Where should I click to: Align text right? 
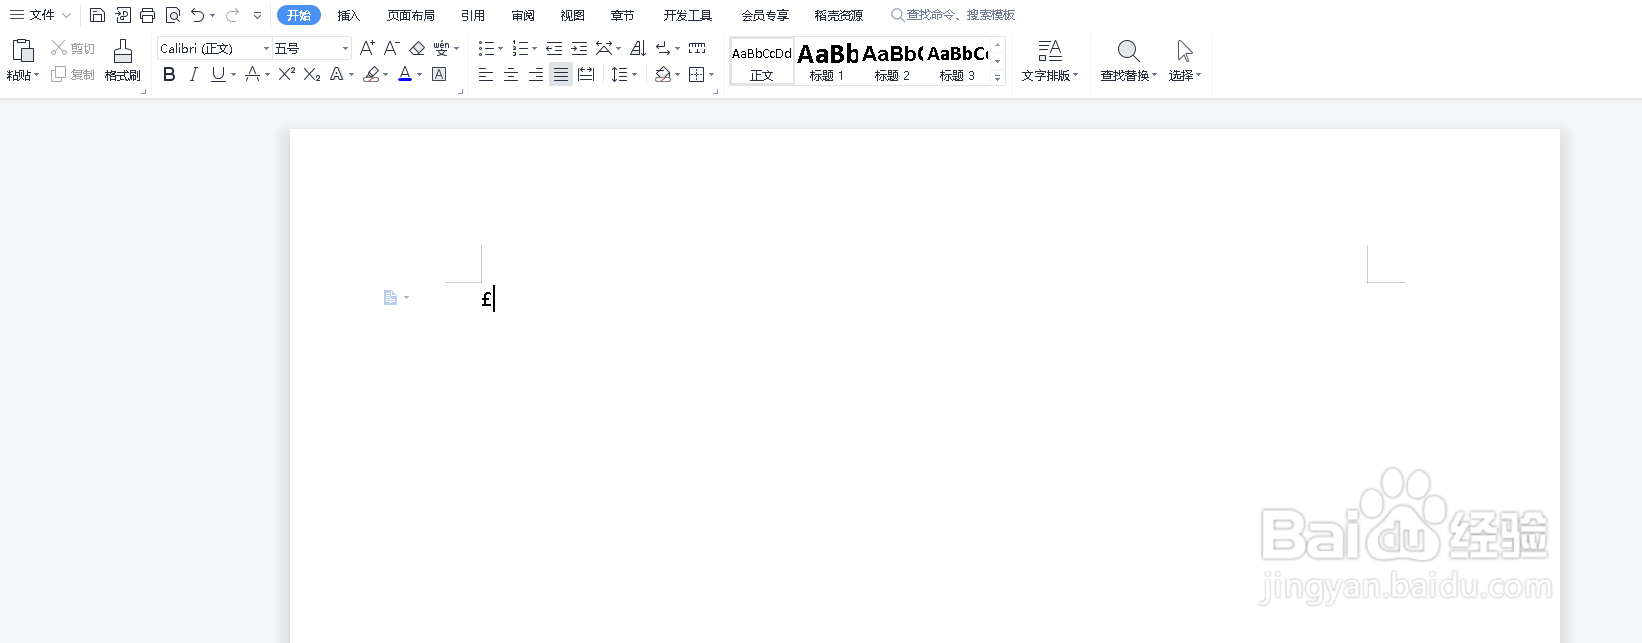[x=536, y=74]
